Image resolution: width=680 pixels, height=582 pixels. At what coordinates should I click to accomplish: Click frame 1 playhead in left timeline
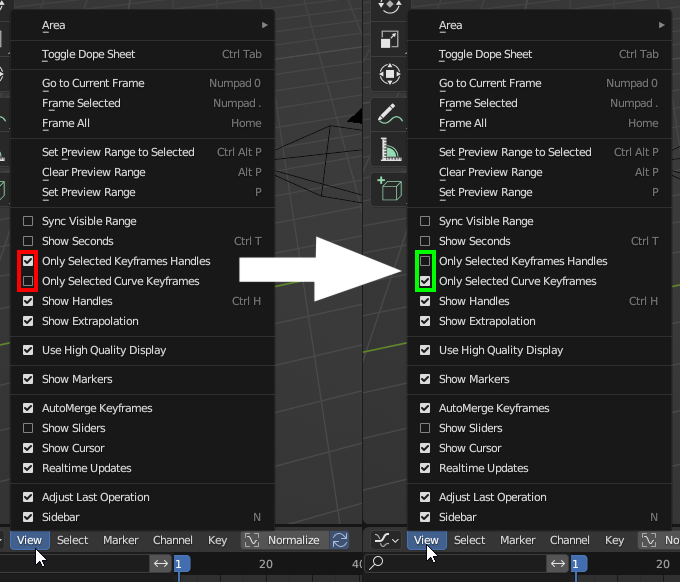pos(182,564)
